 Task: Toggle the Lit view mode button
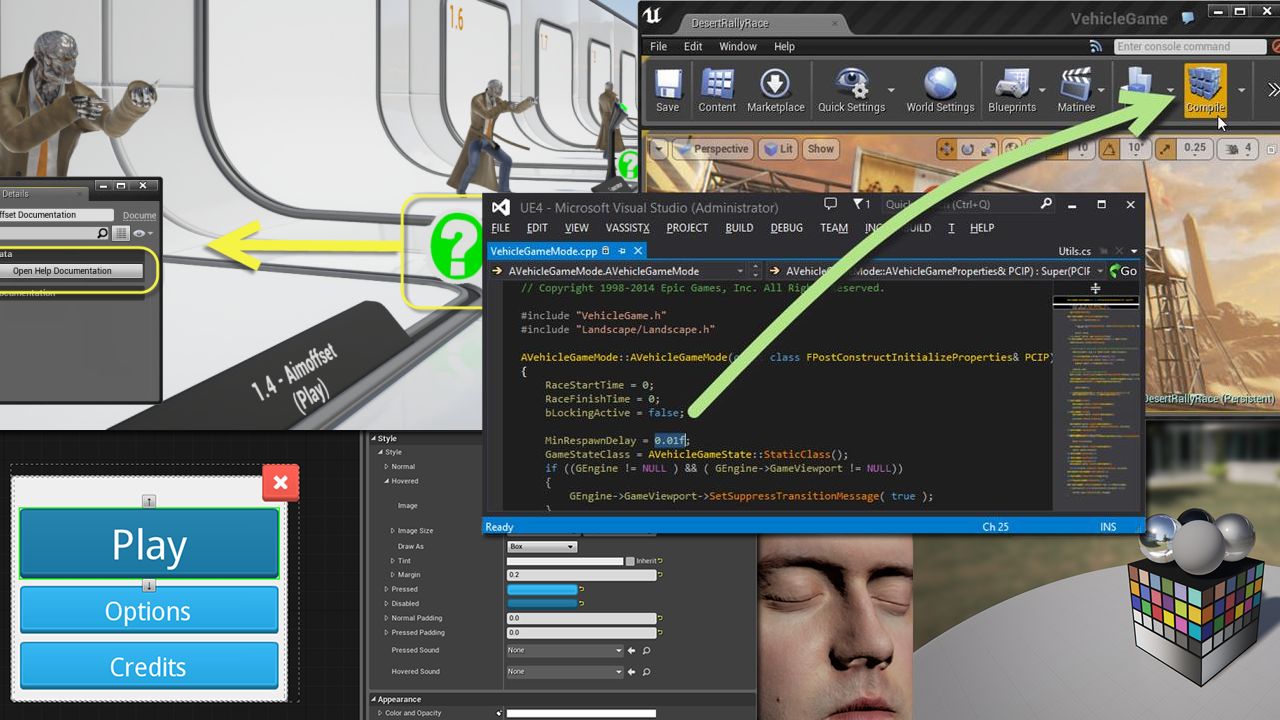coord(777,149)
